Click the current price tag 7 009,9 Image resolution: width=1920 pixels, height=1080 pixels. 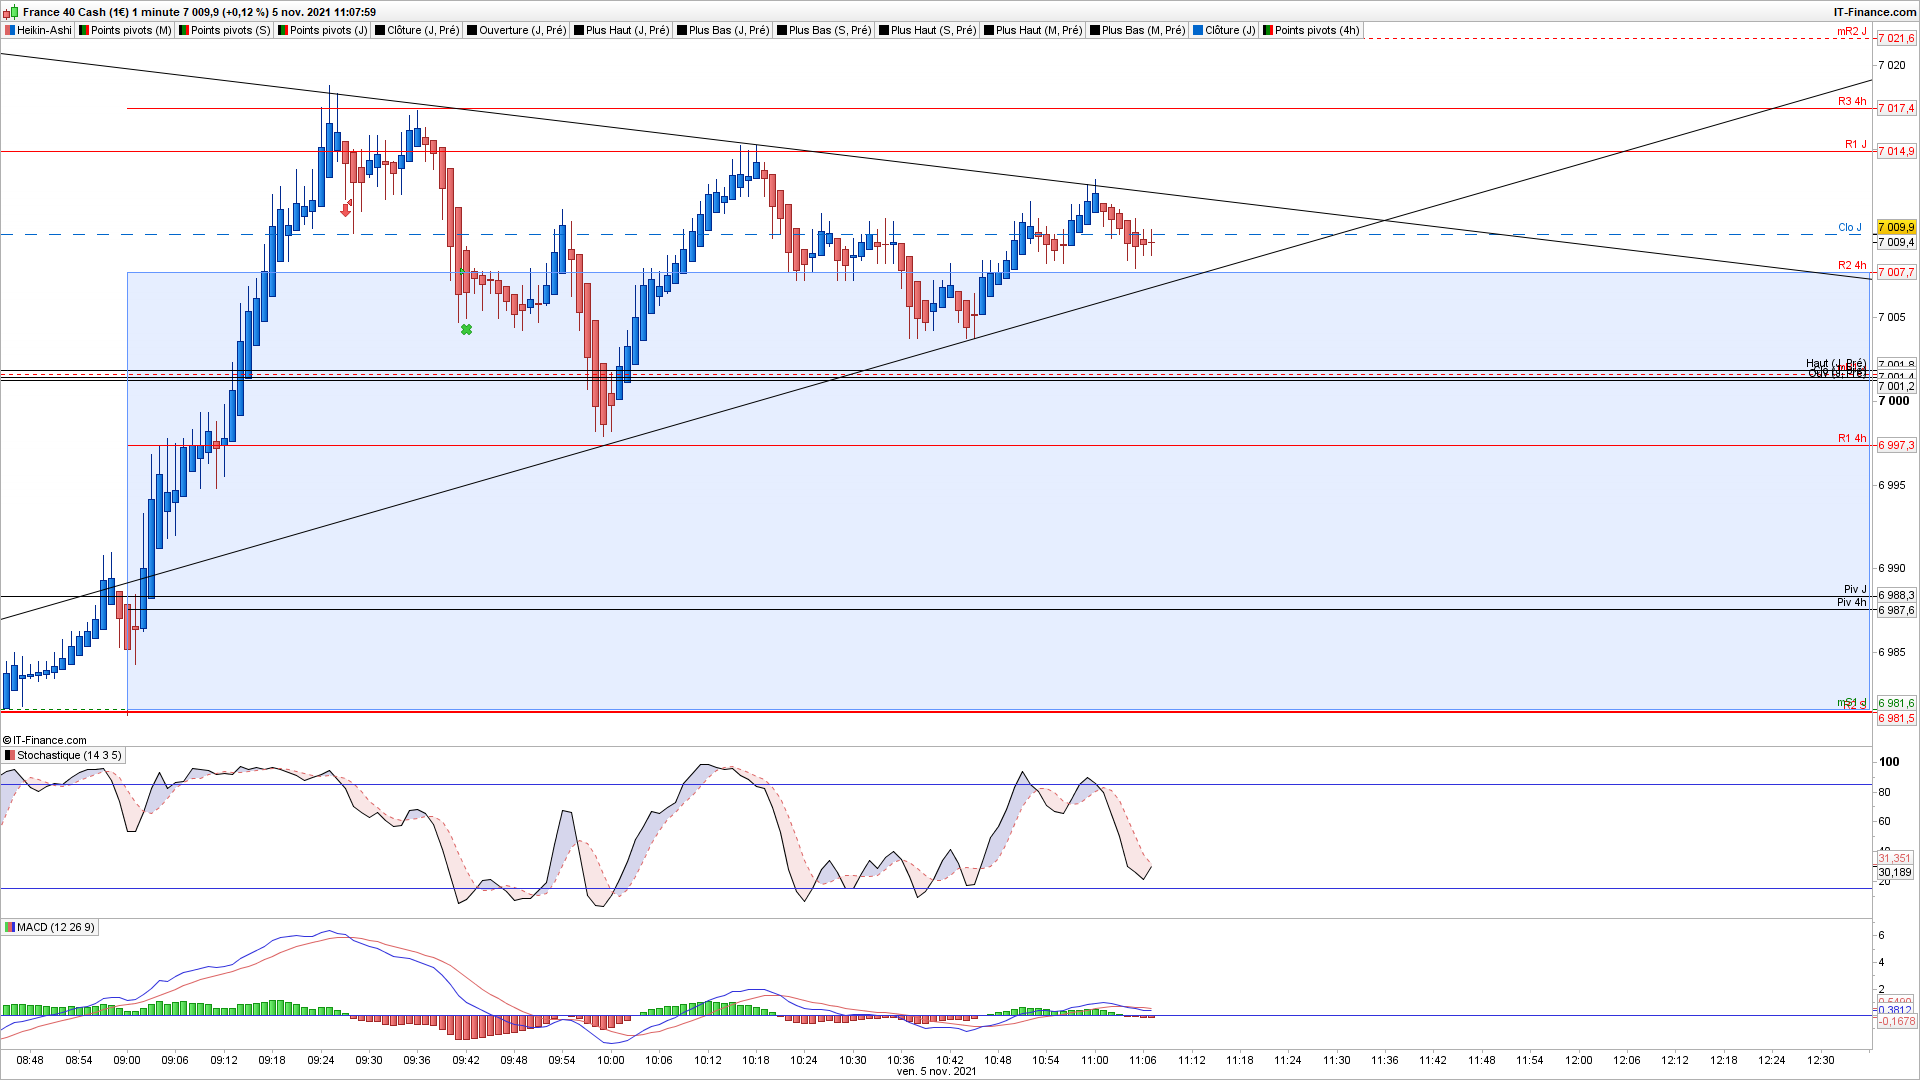tap(1895, 227)
